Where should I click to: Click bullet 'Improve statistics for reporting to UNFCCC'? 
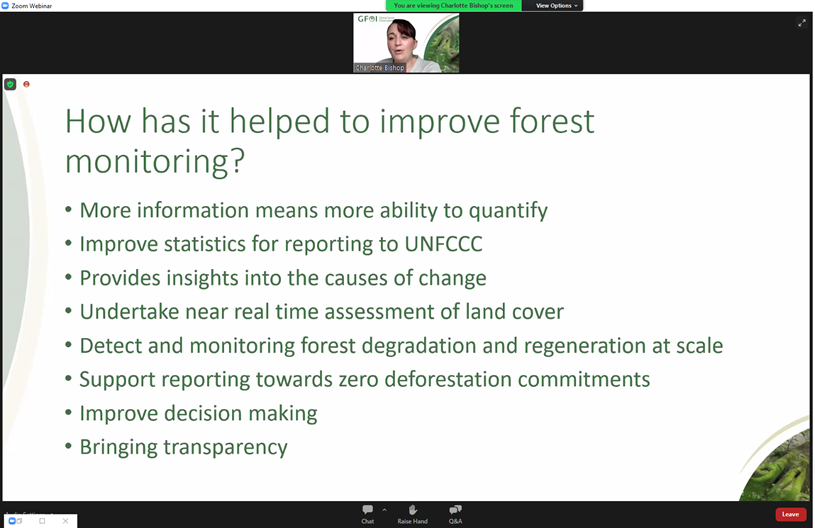coord(281,244)
